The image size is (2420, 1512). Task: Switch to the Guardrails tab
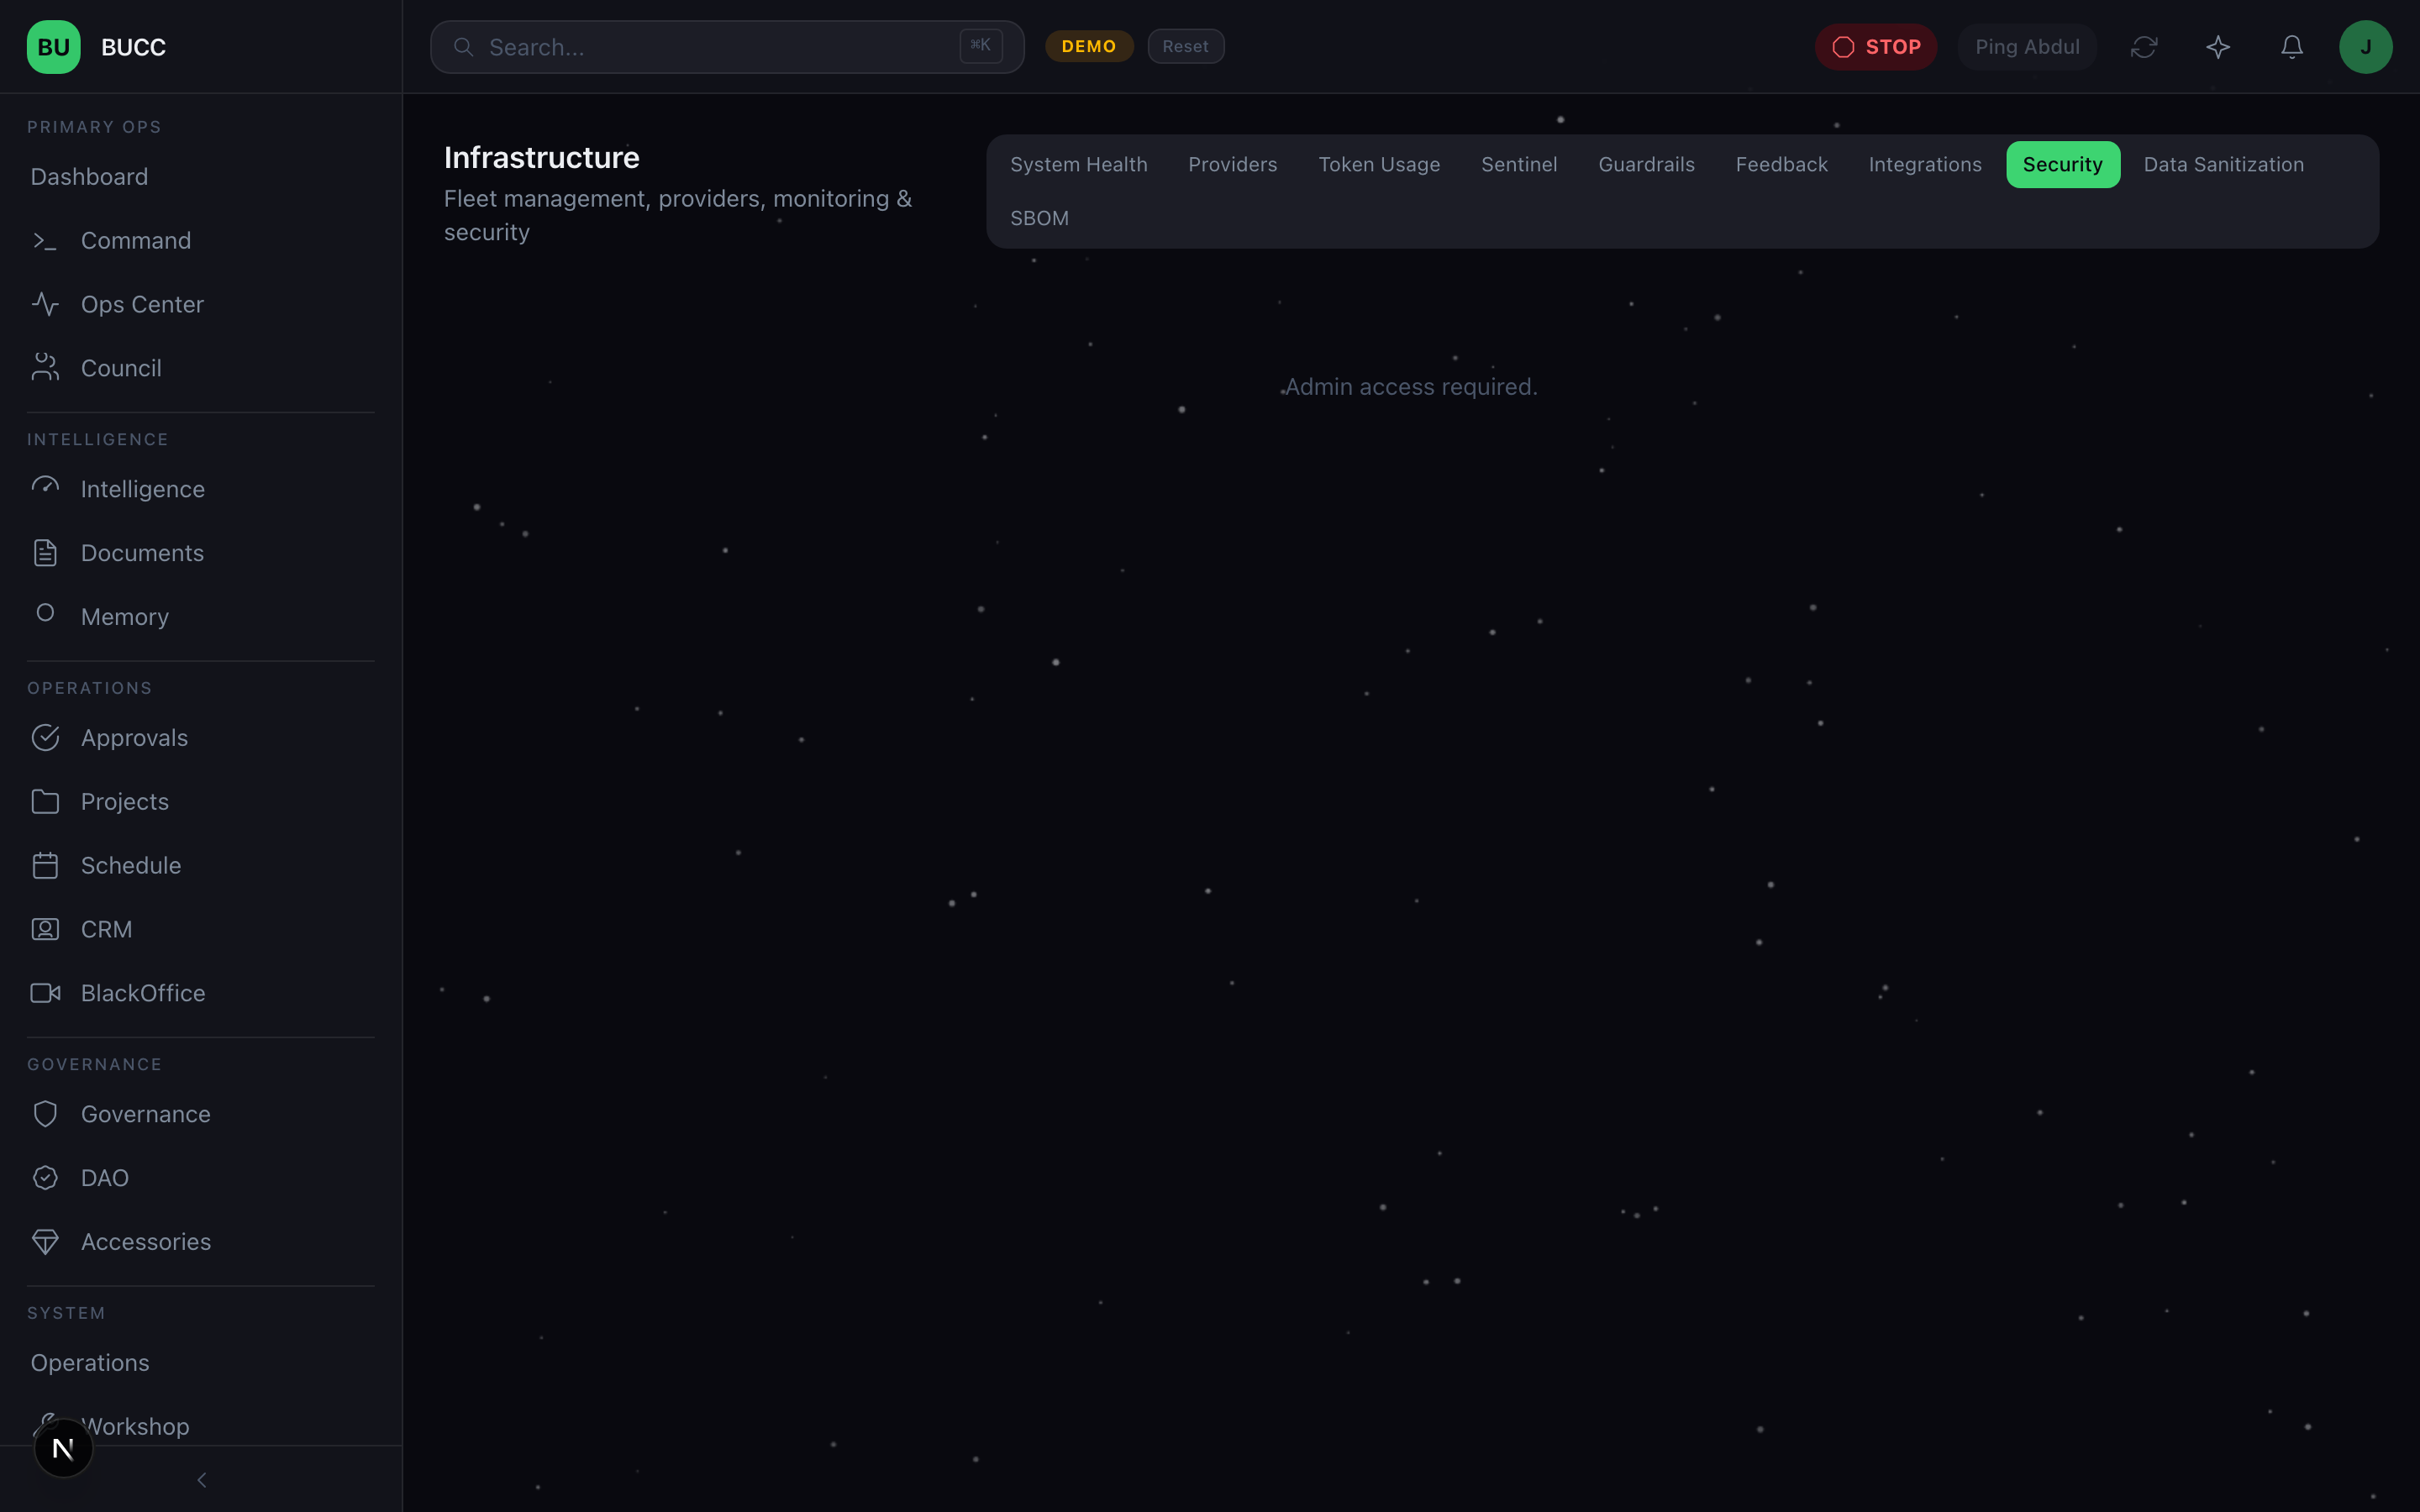coord(1646,165)
